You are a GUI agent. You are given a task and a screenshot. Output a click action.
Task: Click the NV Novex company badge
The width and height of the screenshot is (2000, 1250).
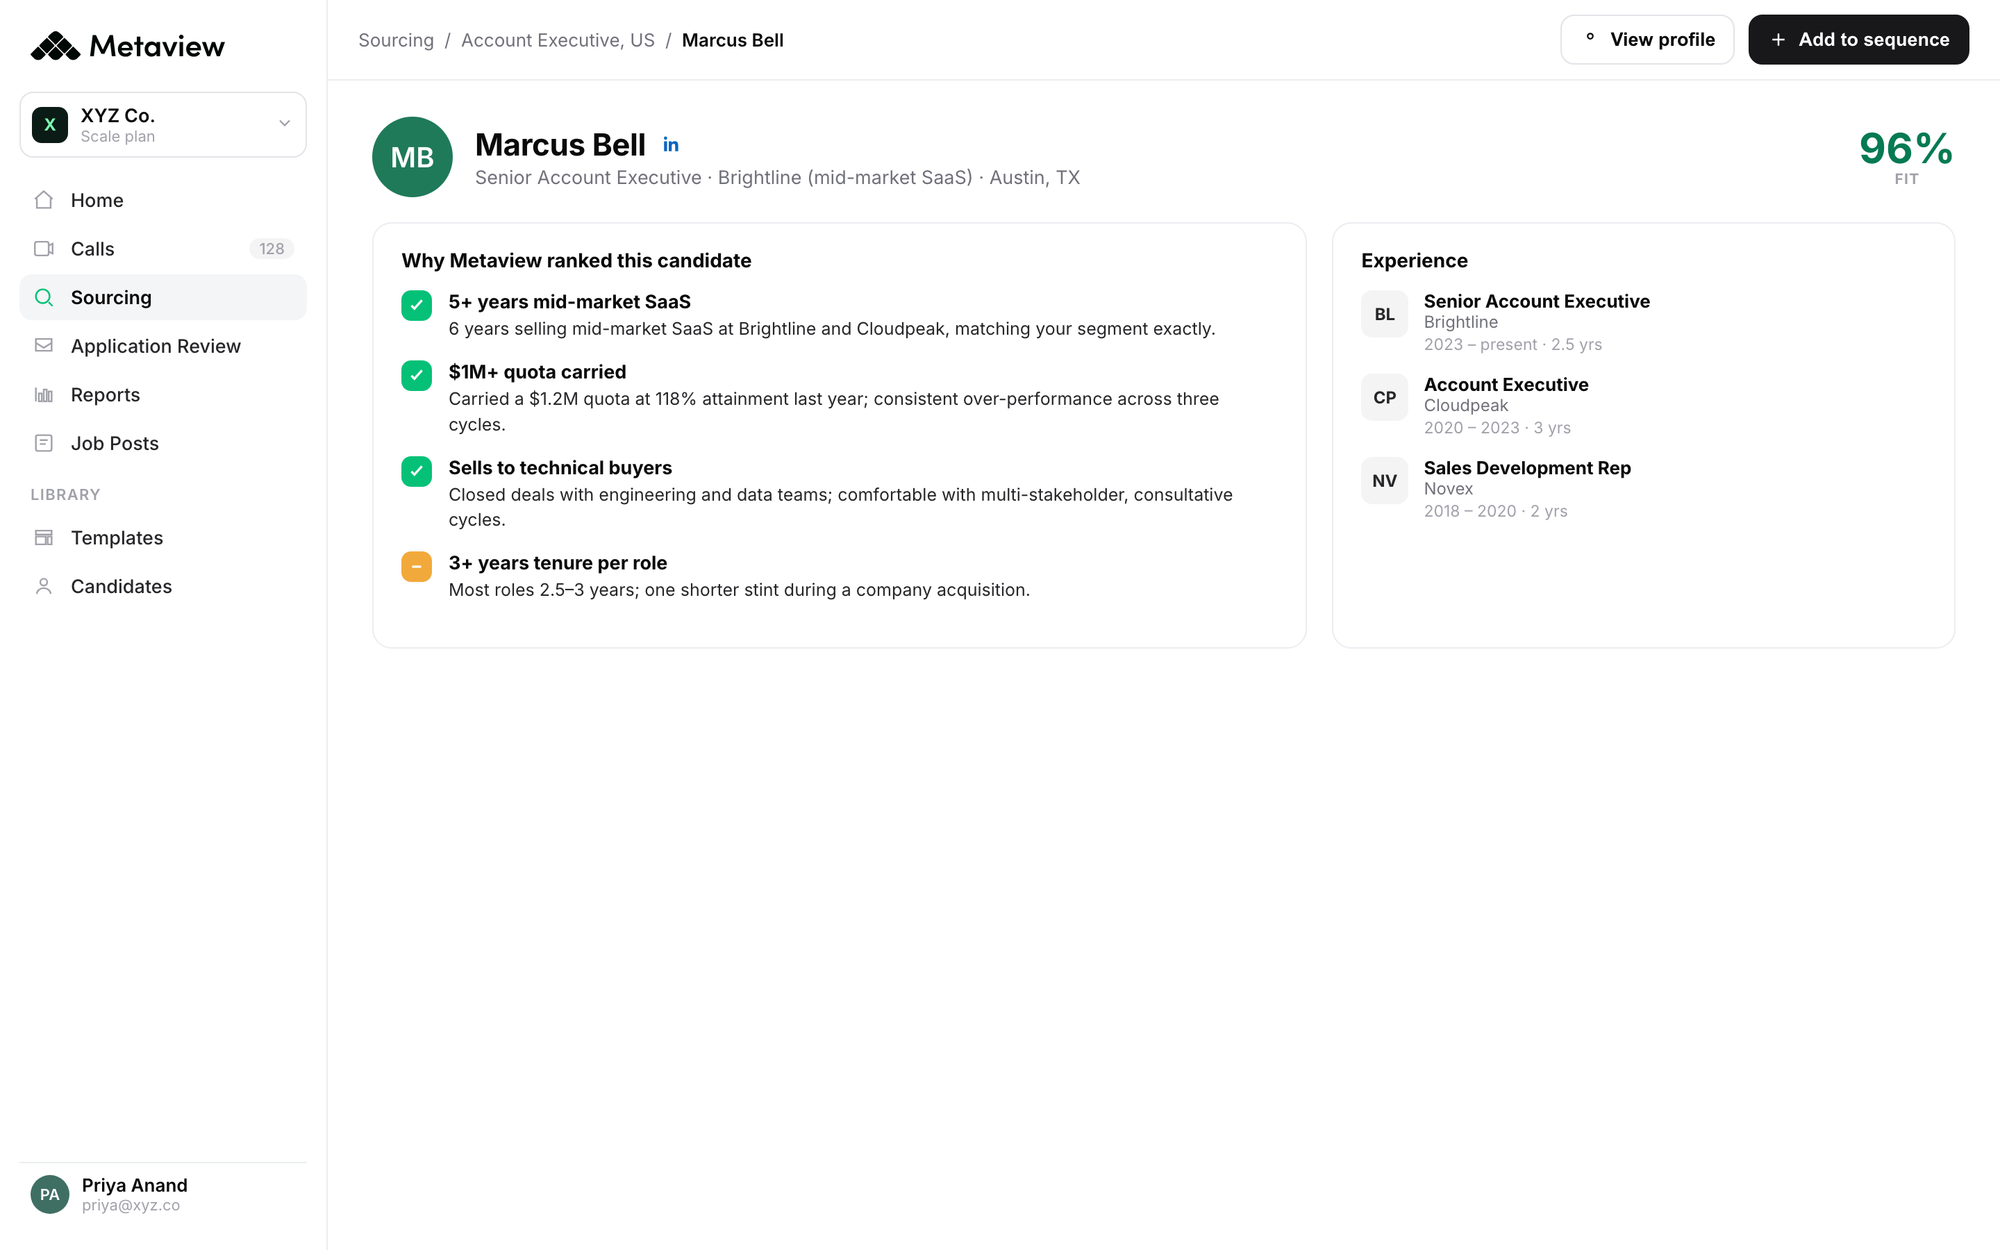tap(1384, 480)
